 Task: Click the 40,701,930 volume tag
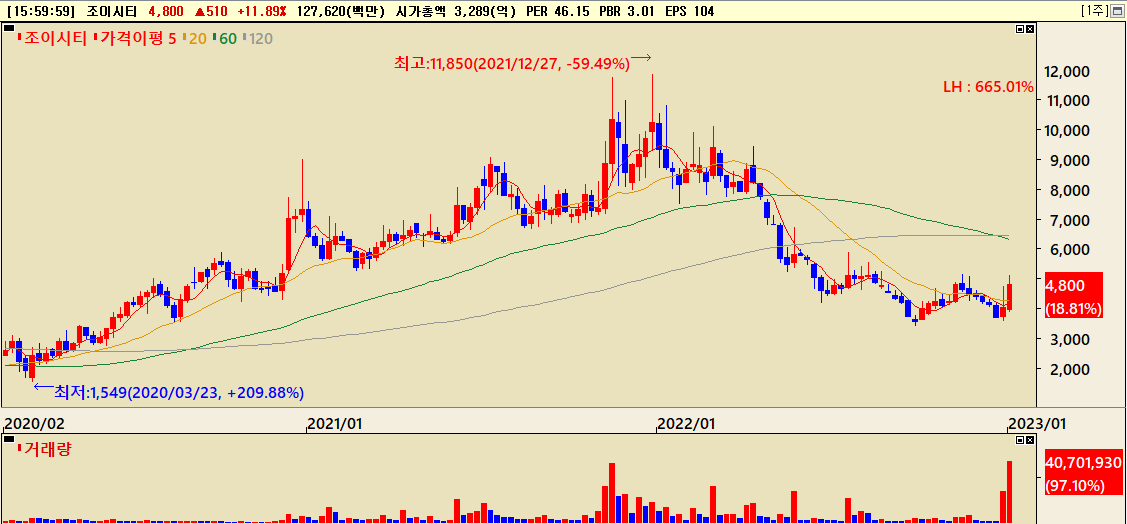[1084, 473]
